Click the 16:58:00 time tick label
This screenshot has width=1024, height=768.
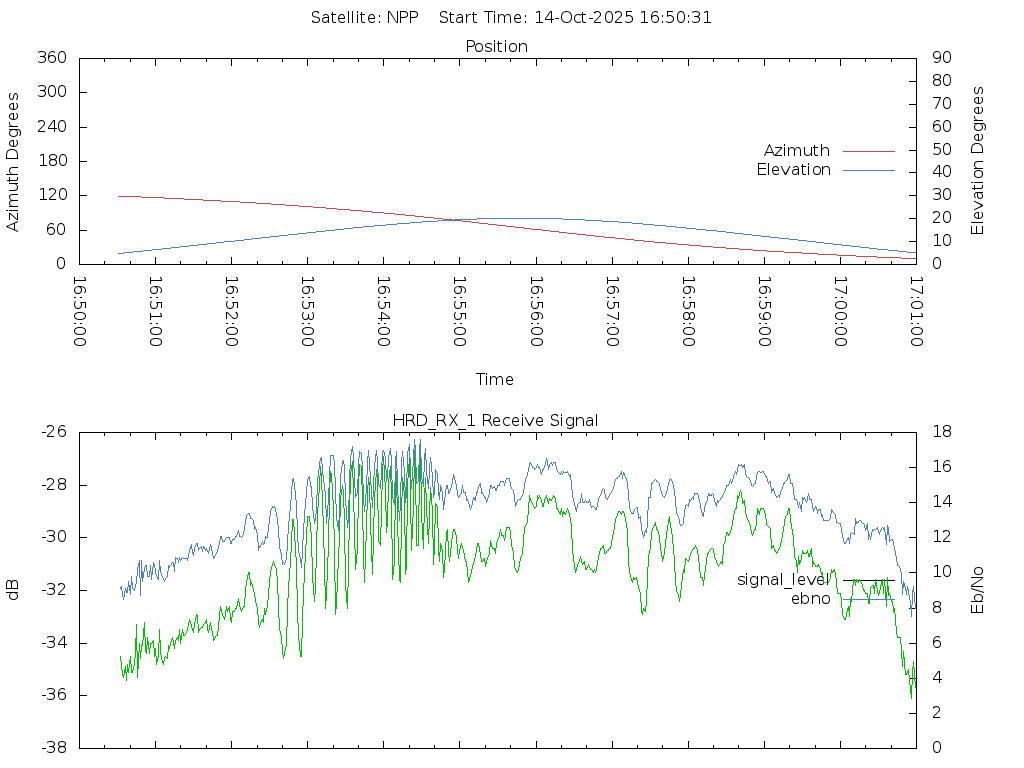click(687, 311)
